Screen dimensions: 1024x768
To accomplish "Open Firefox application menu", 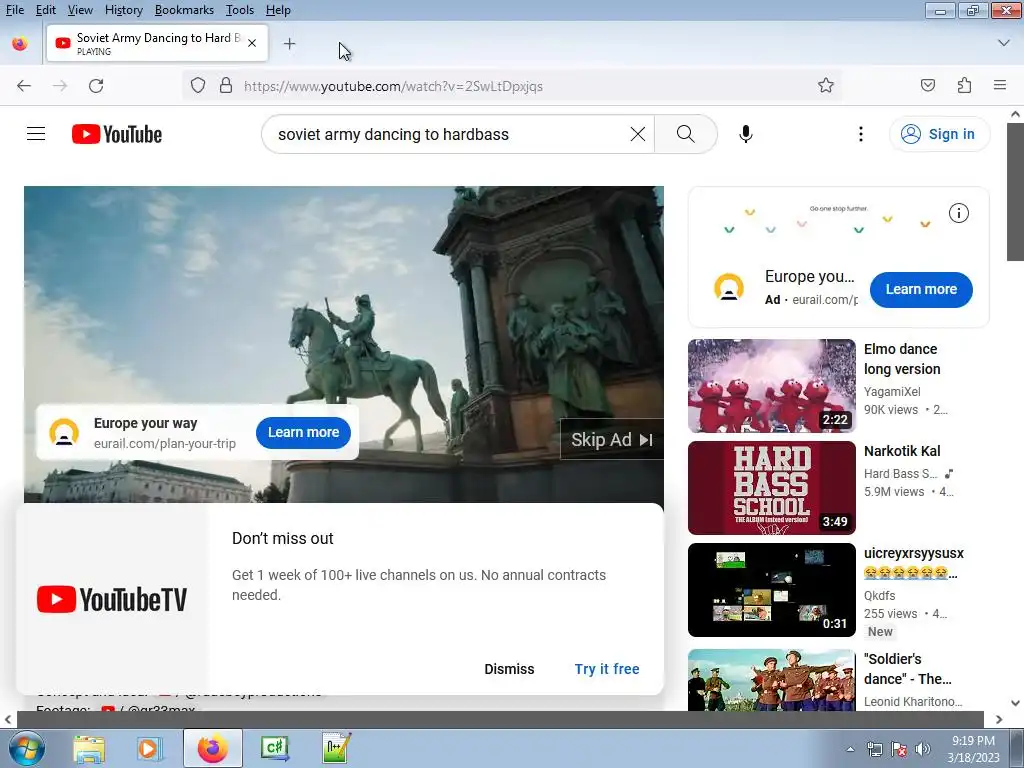I will point(999,86).
